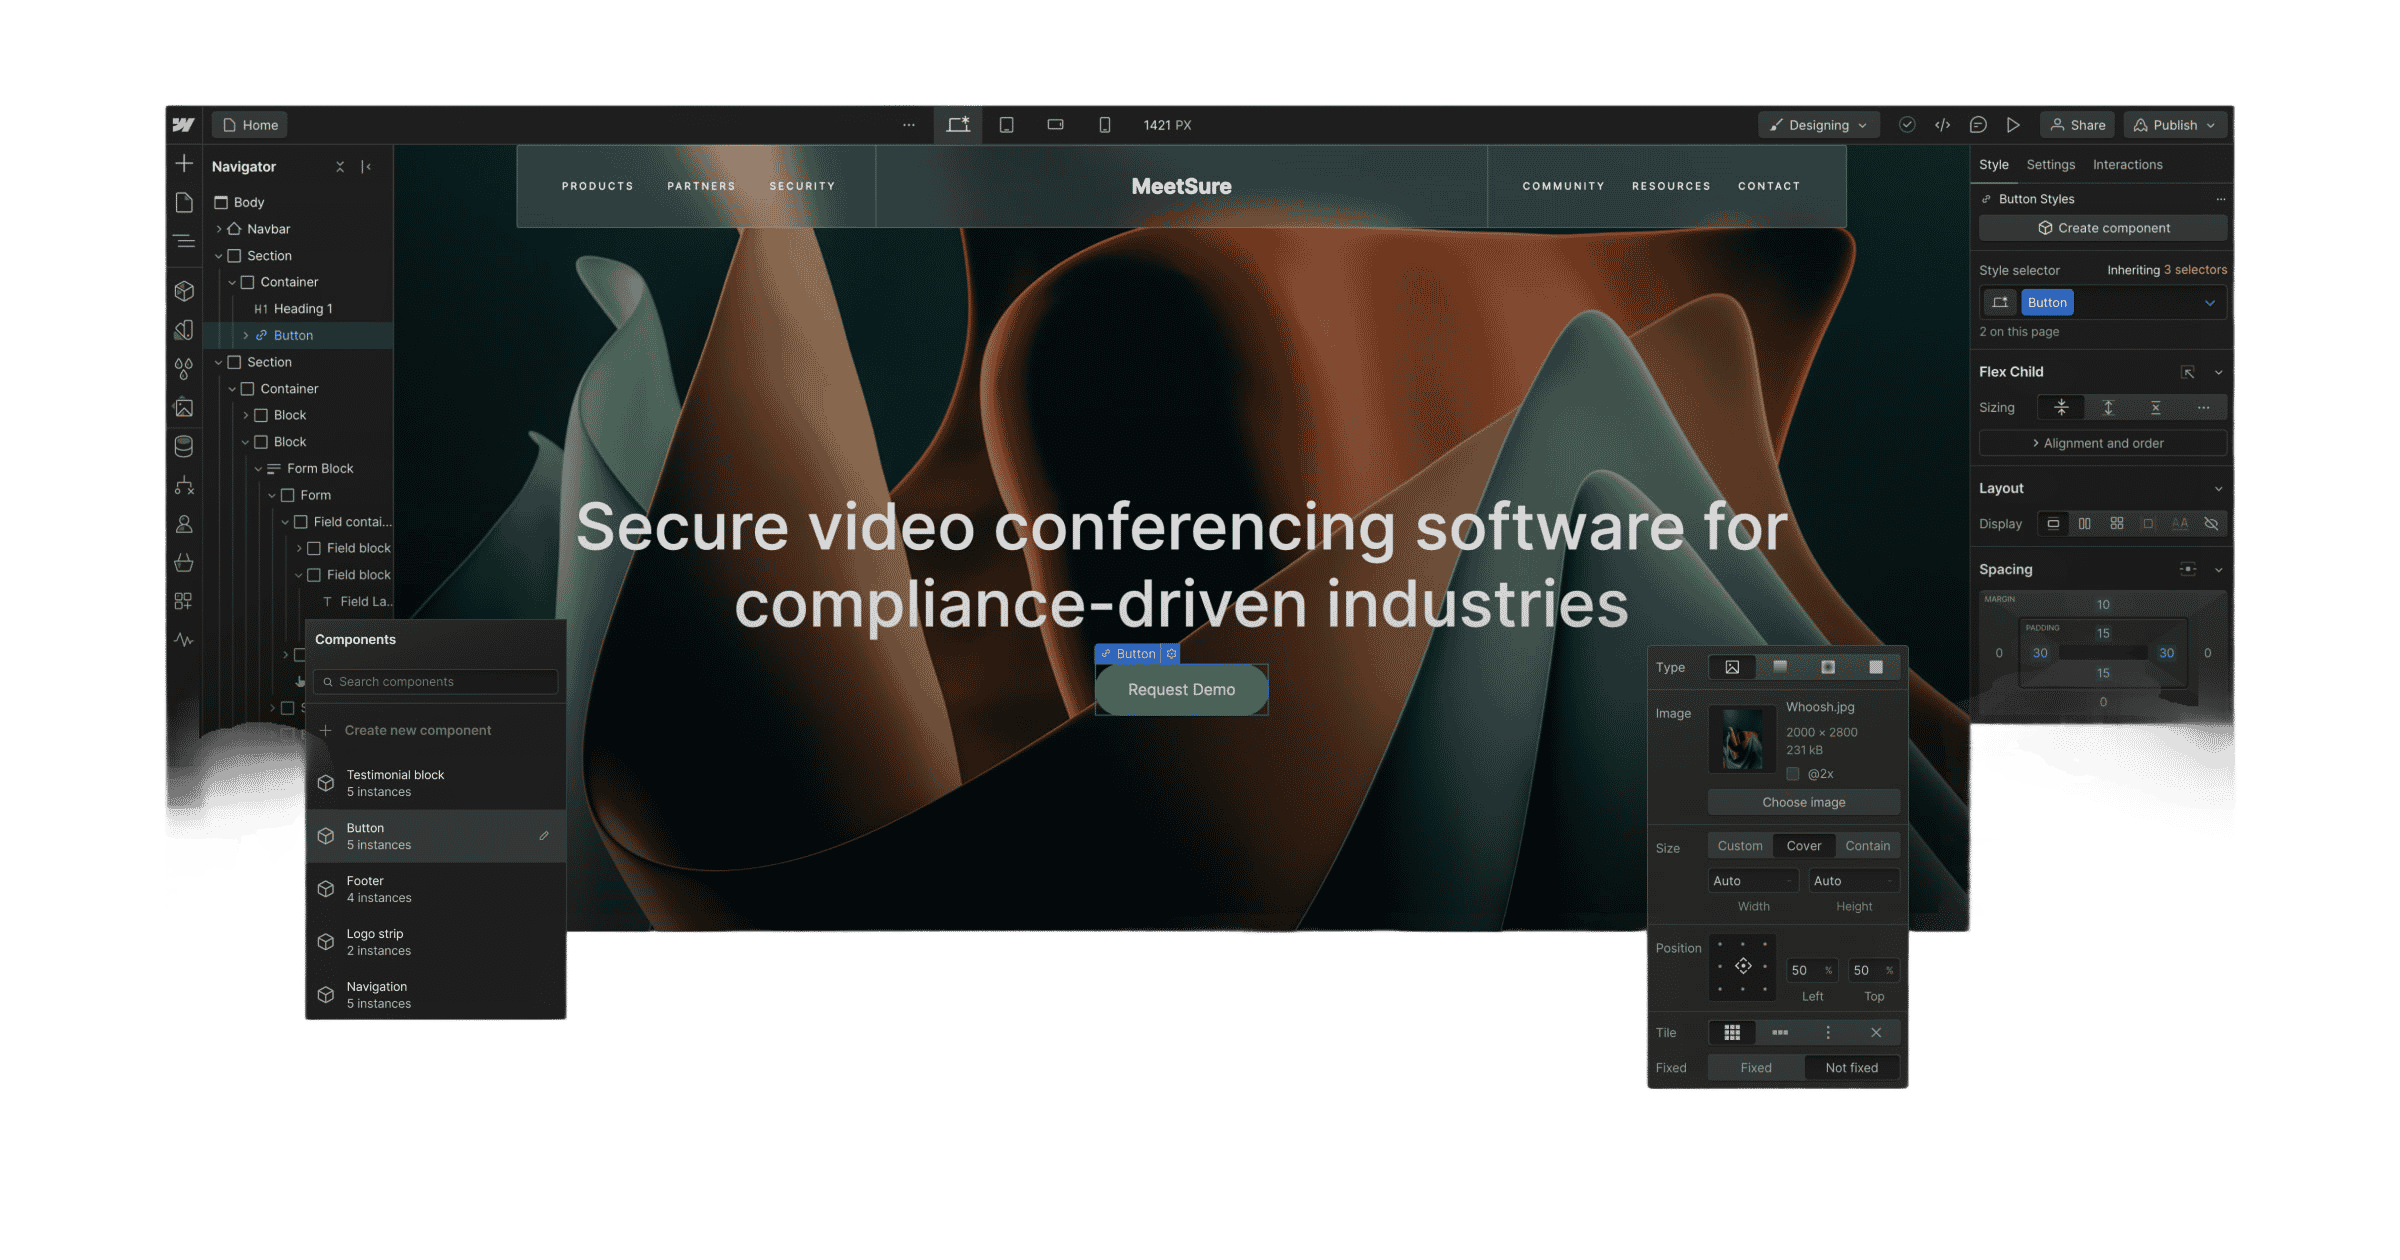Select the image background type

pos(1732,667)
